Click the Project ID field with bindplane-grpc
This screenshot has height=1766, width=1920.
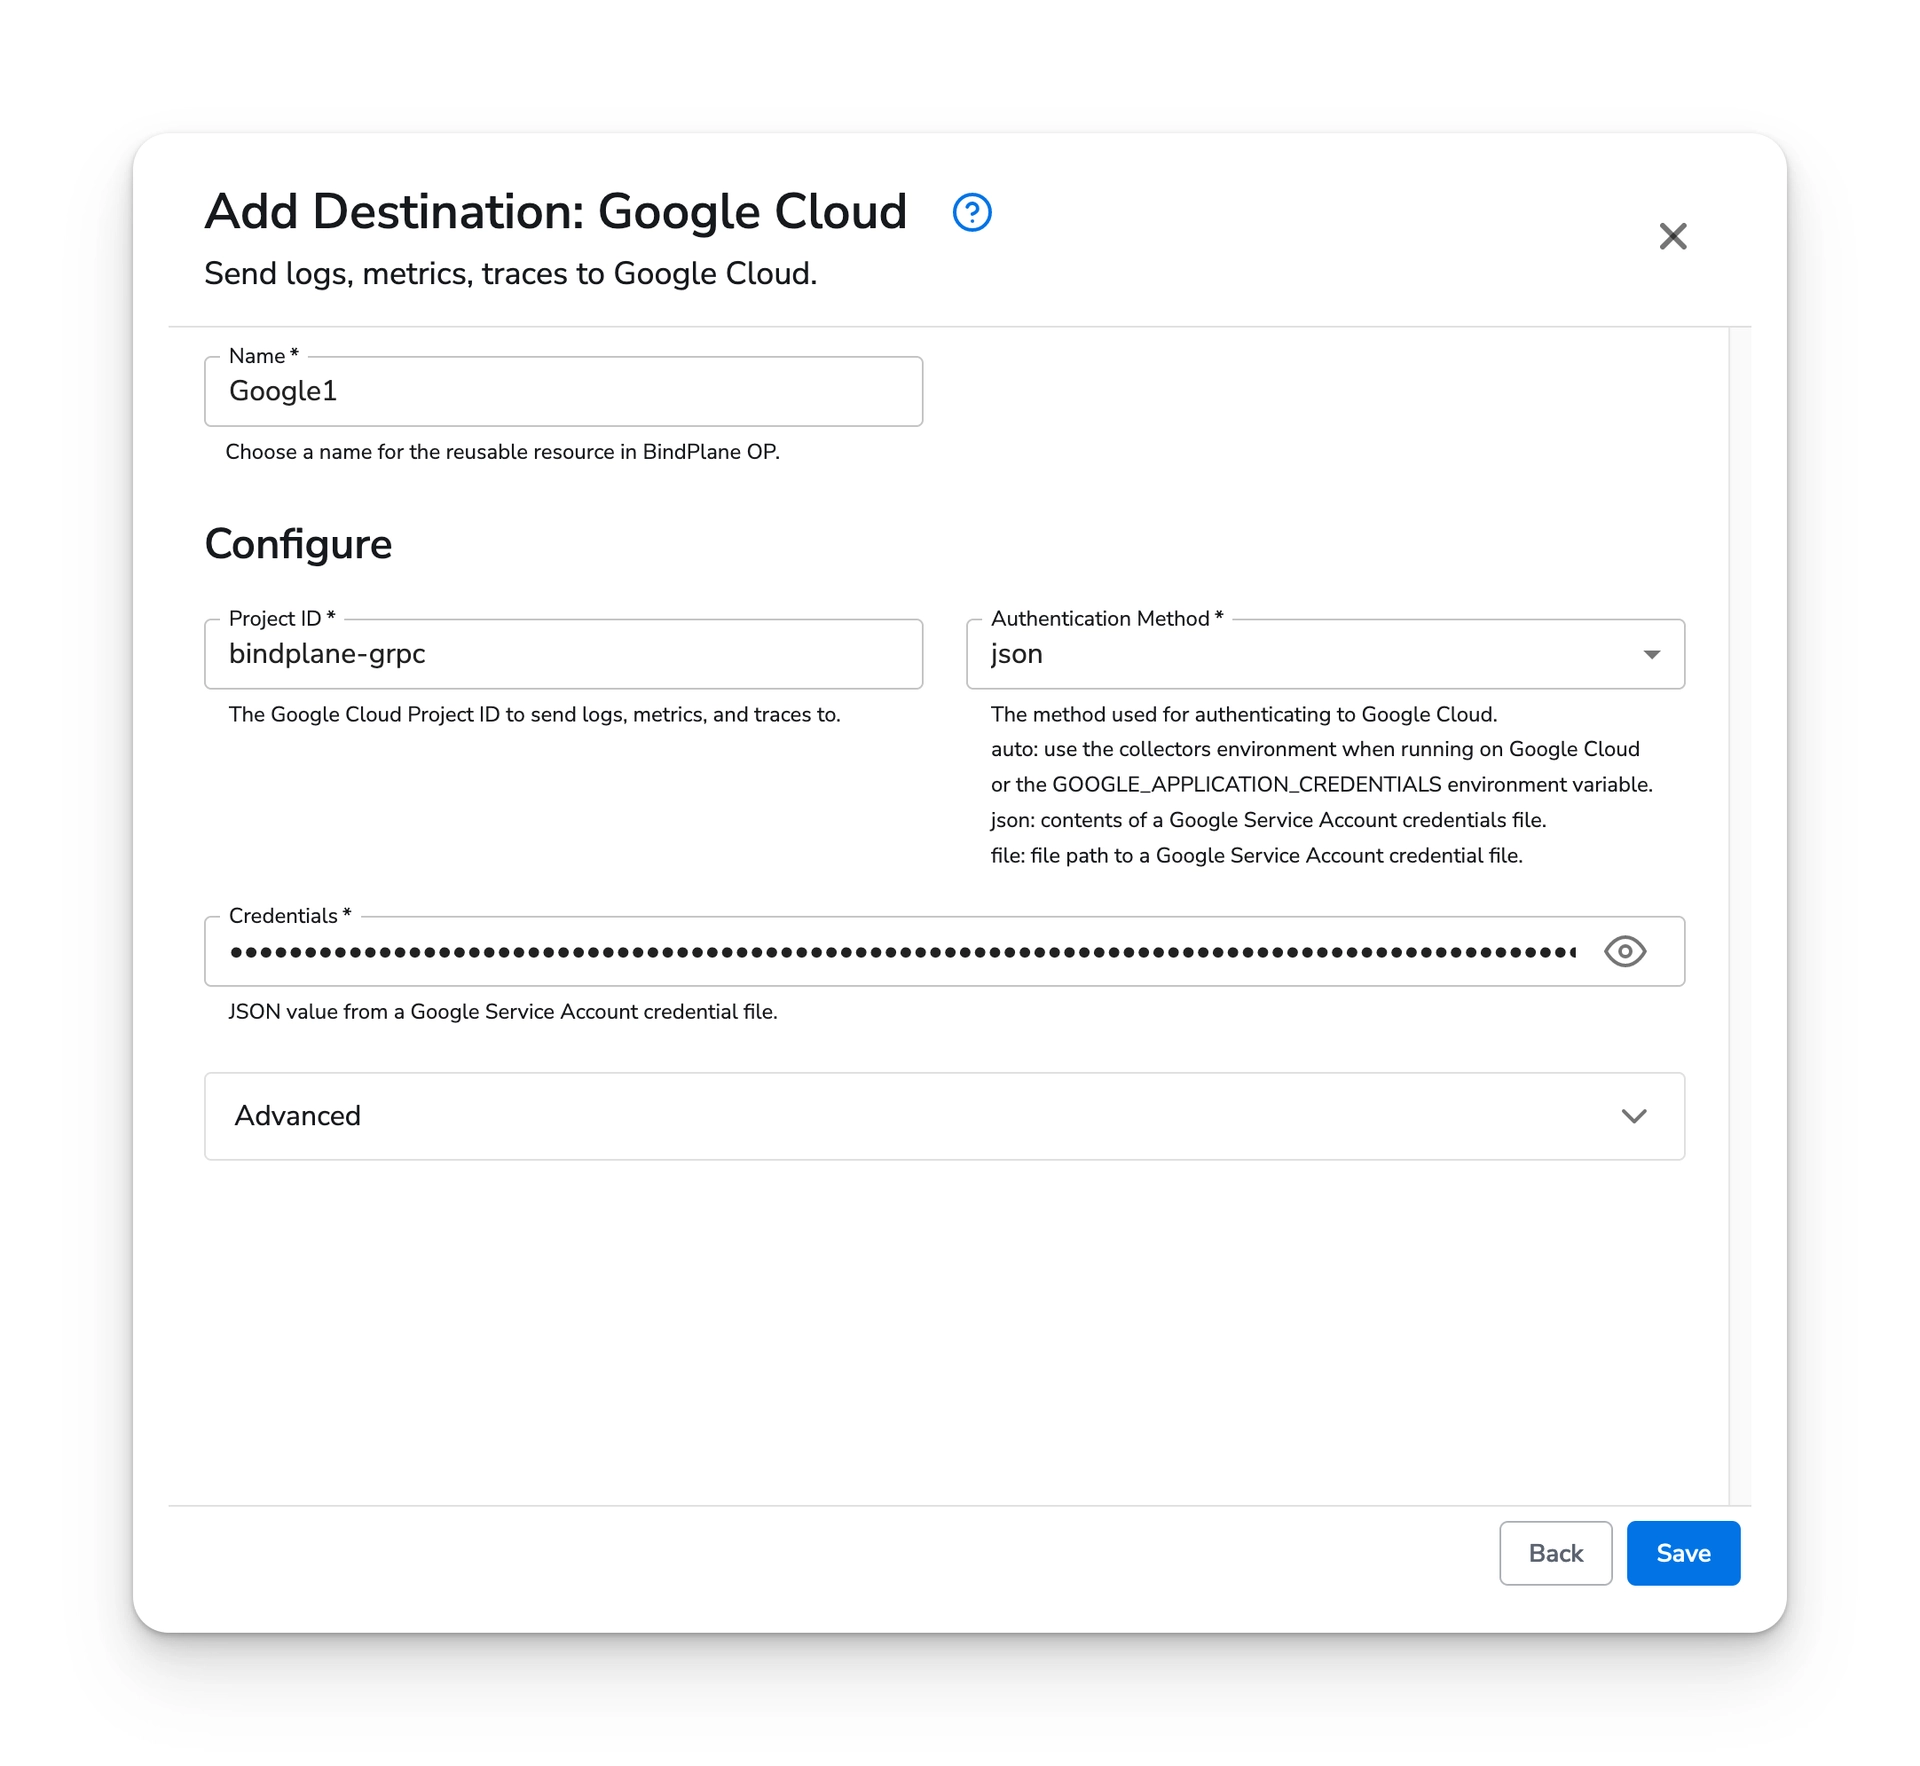tap(563, 655)
